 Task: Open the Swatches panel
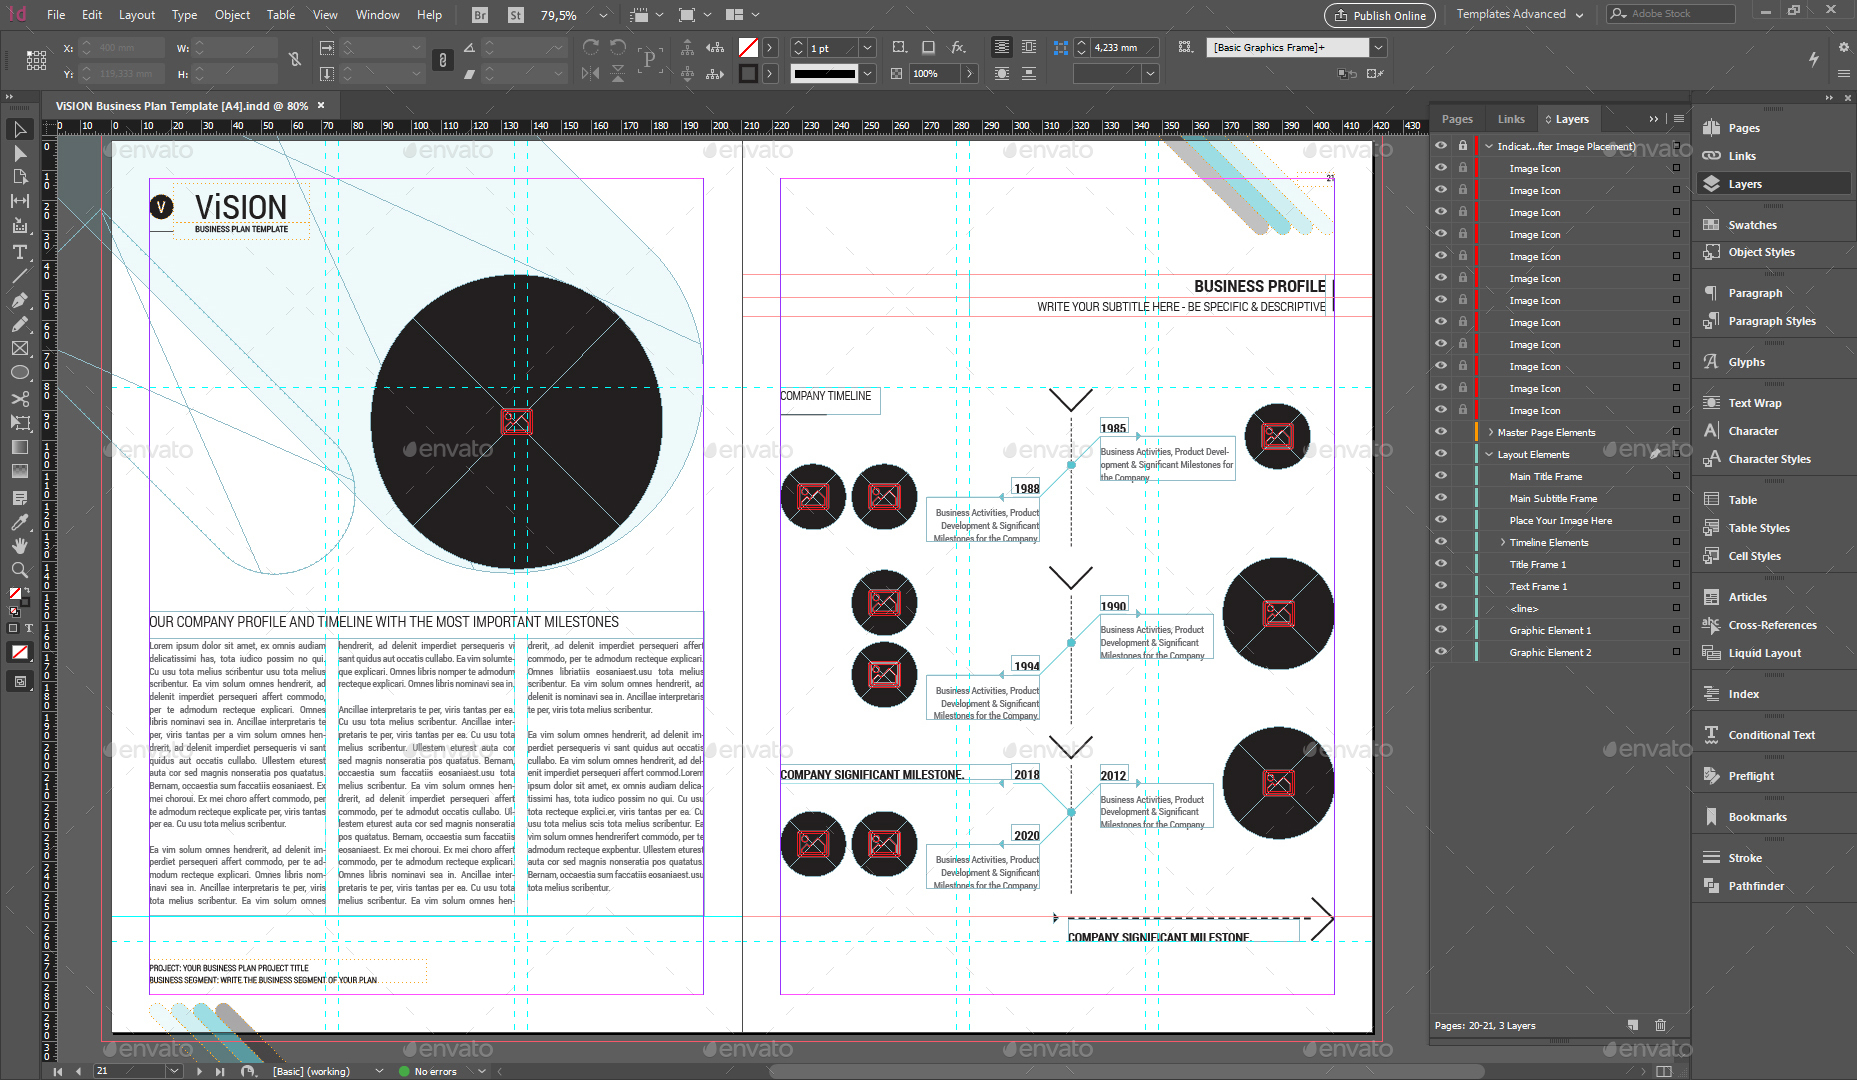[x=1752, y=225]
